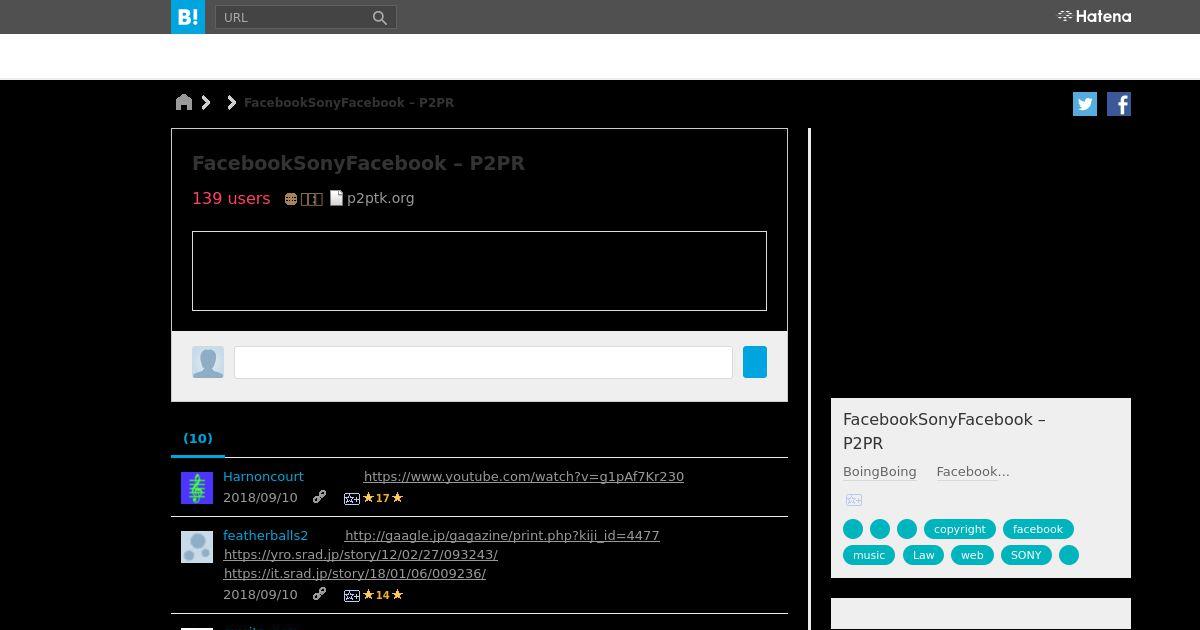Add a star to Harnoncourt's comment
Viewport: 1200px width, 630px height.
tap(352, 498)
